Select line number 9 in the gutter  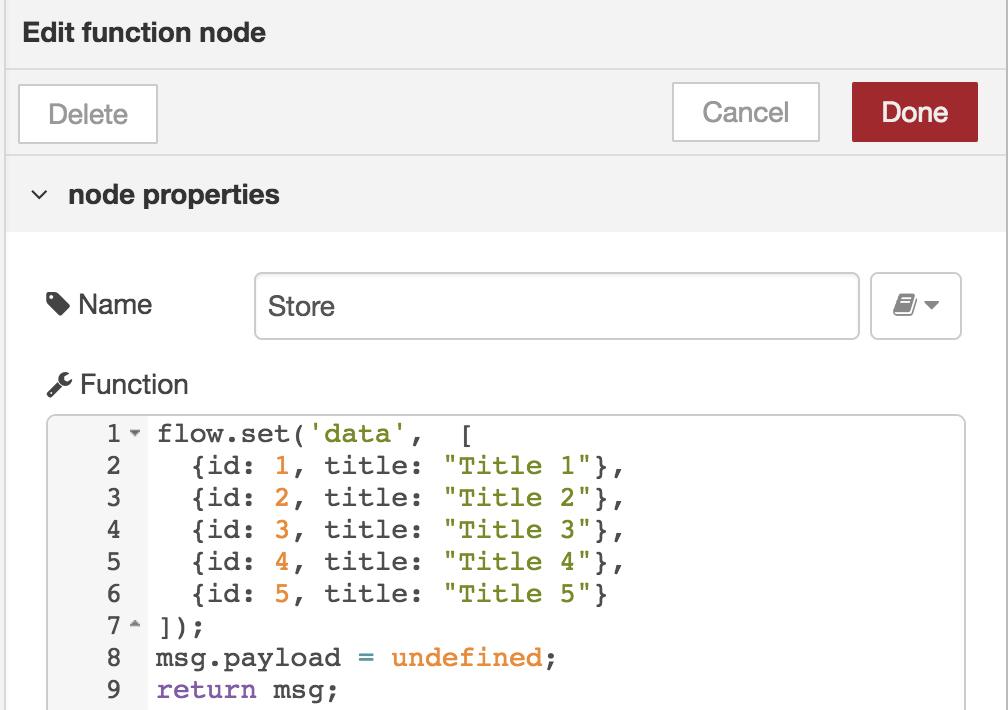(x=114, y=689)
